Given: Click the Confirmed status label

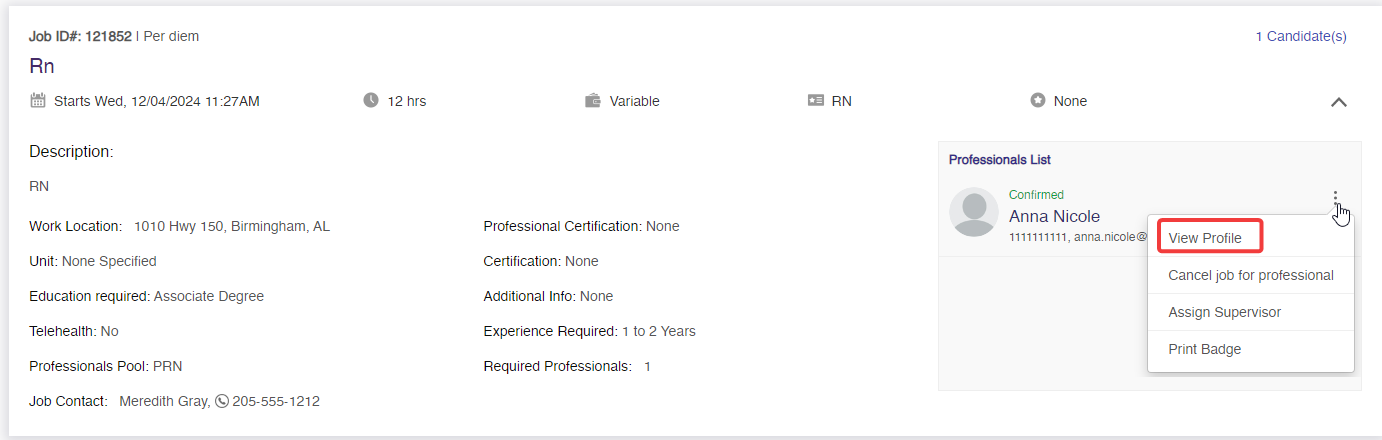Looking at the screenshot, I should pyautogui.click(x=1036, y=195).
